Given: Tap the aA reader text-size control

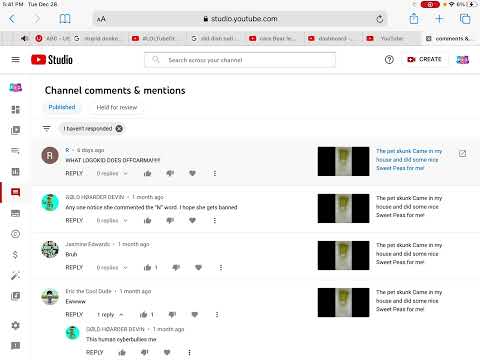Looking at the screenshot, I should pos(101,19).
